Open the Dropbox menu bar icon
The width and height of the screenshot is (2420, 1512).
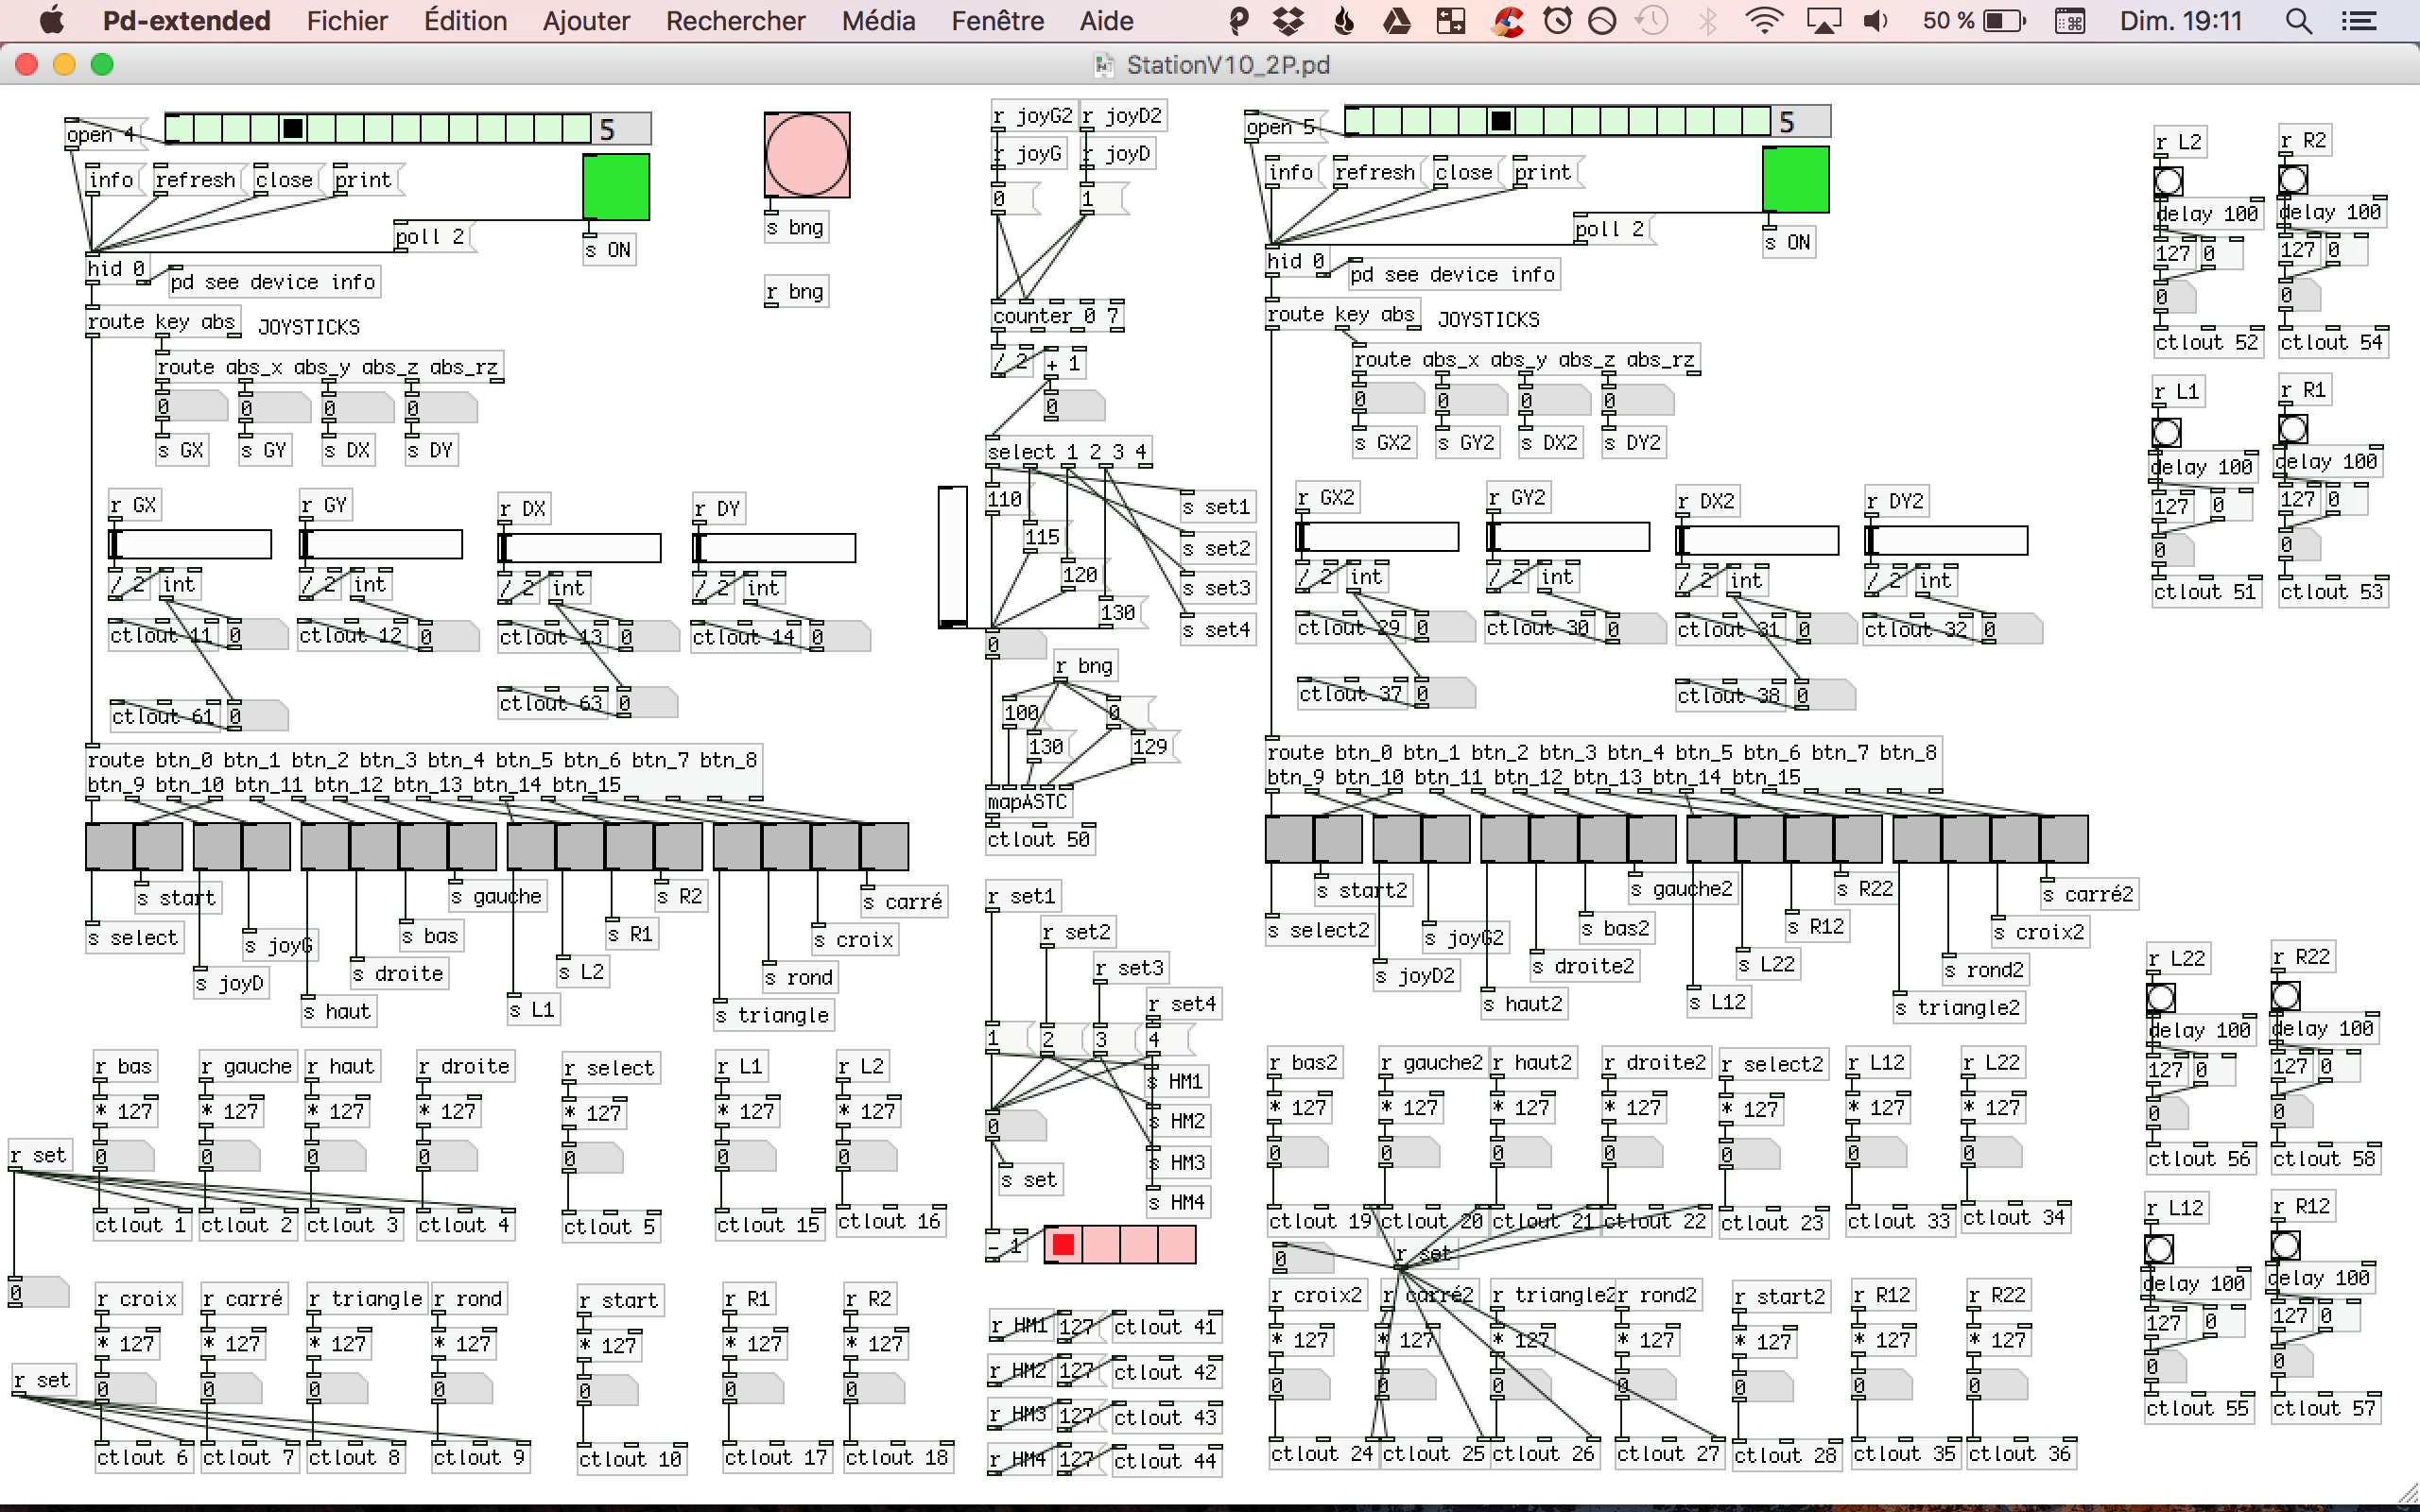pos(1288,21)
